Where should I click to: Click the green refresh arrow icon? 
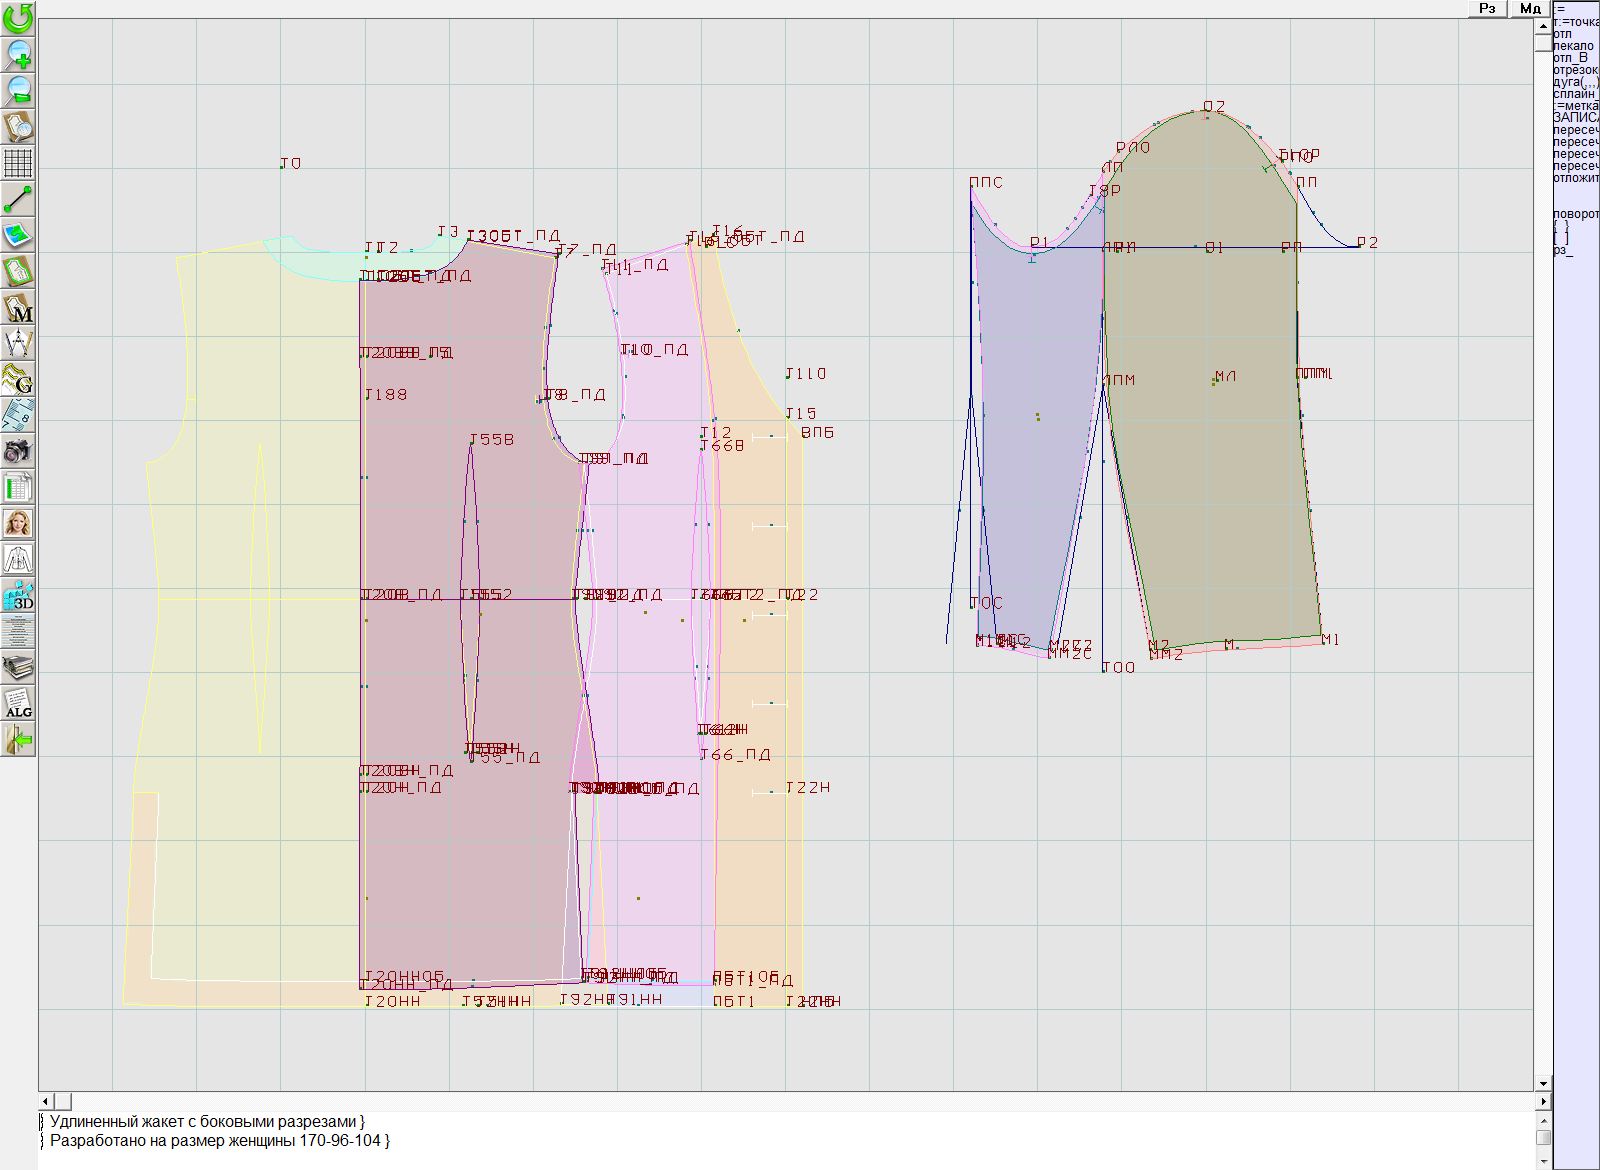[18, 18]
